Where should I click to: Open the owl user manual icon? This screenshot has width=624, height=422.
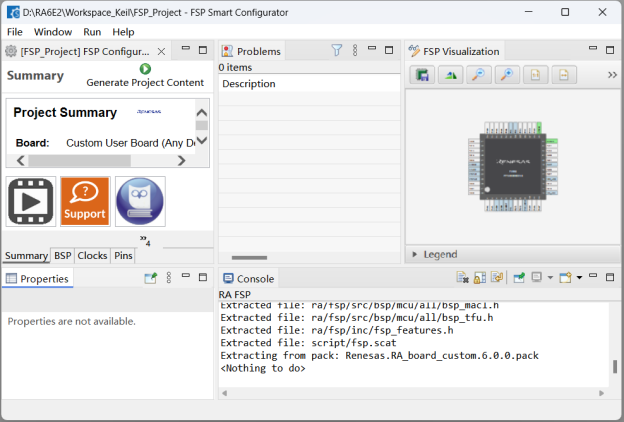click(x=140, y=201)
